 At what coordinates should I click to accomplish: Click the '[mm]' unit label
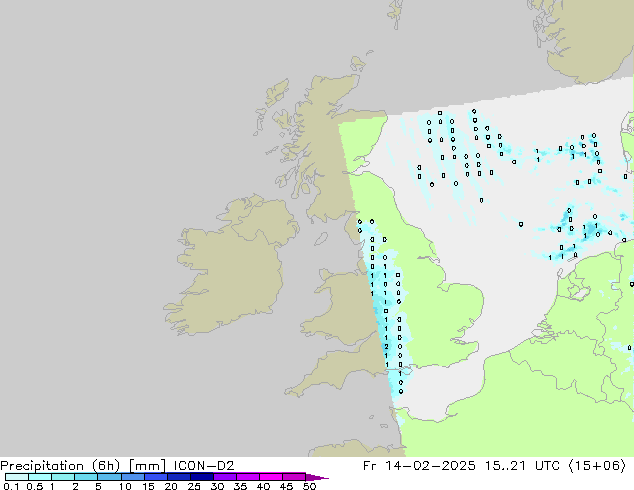pyautogui.click(x=147, y=466)
